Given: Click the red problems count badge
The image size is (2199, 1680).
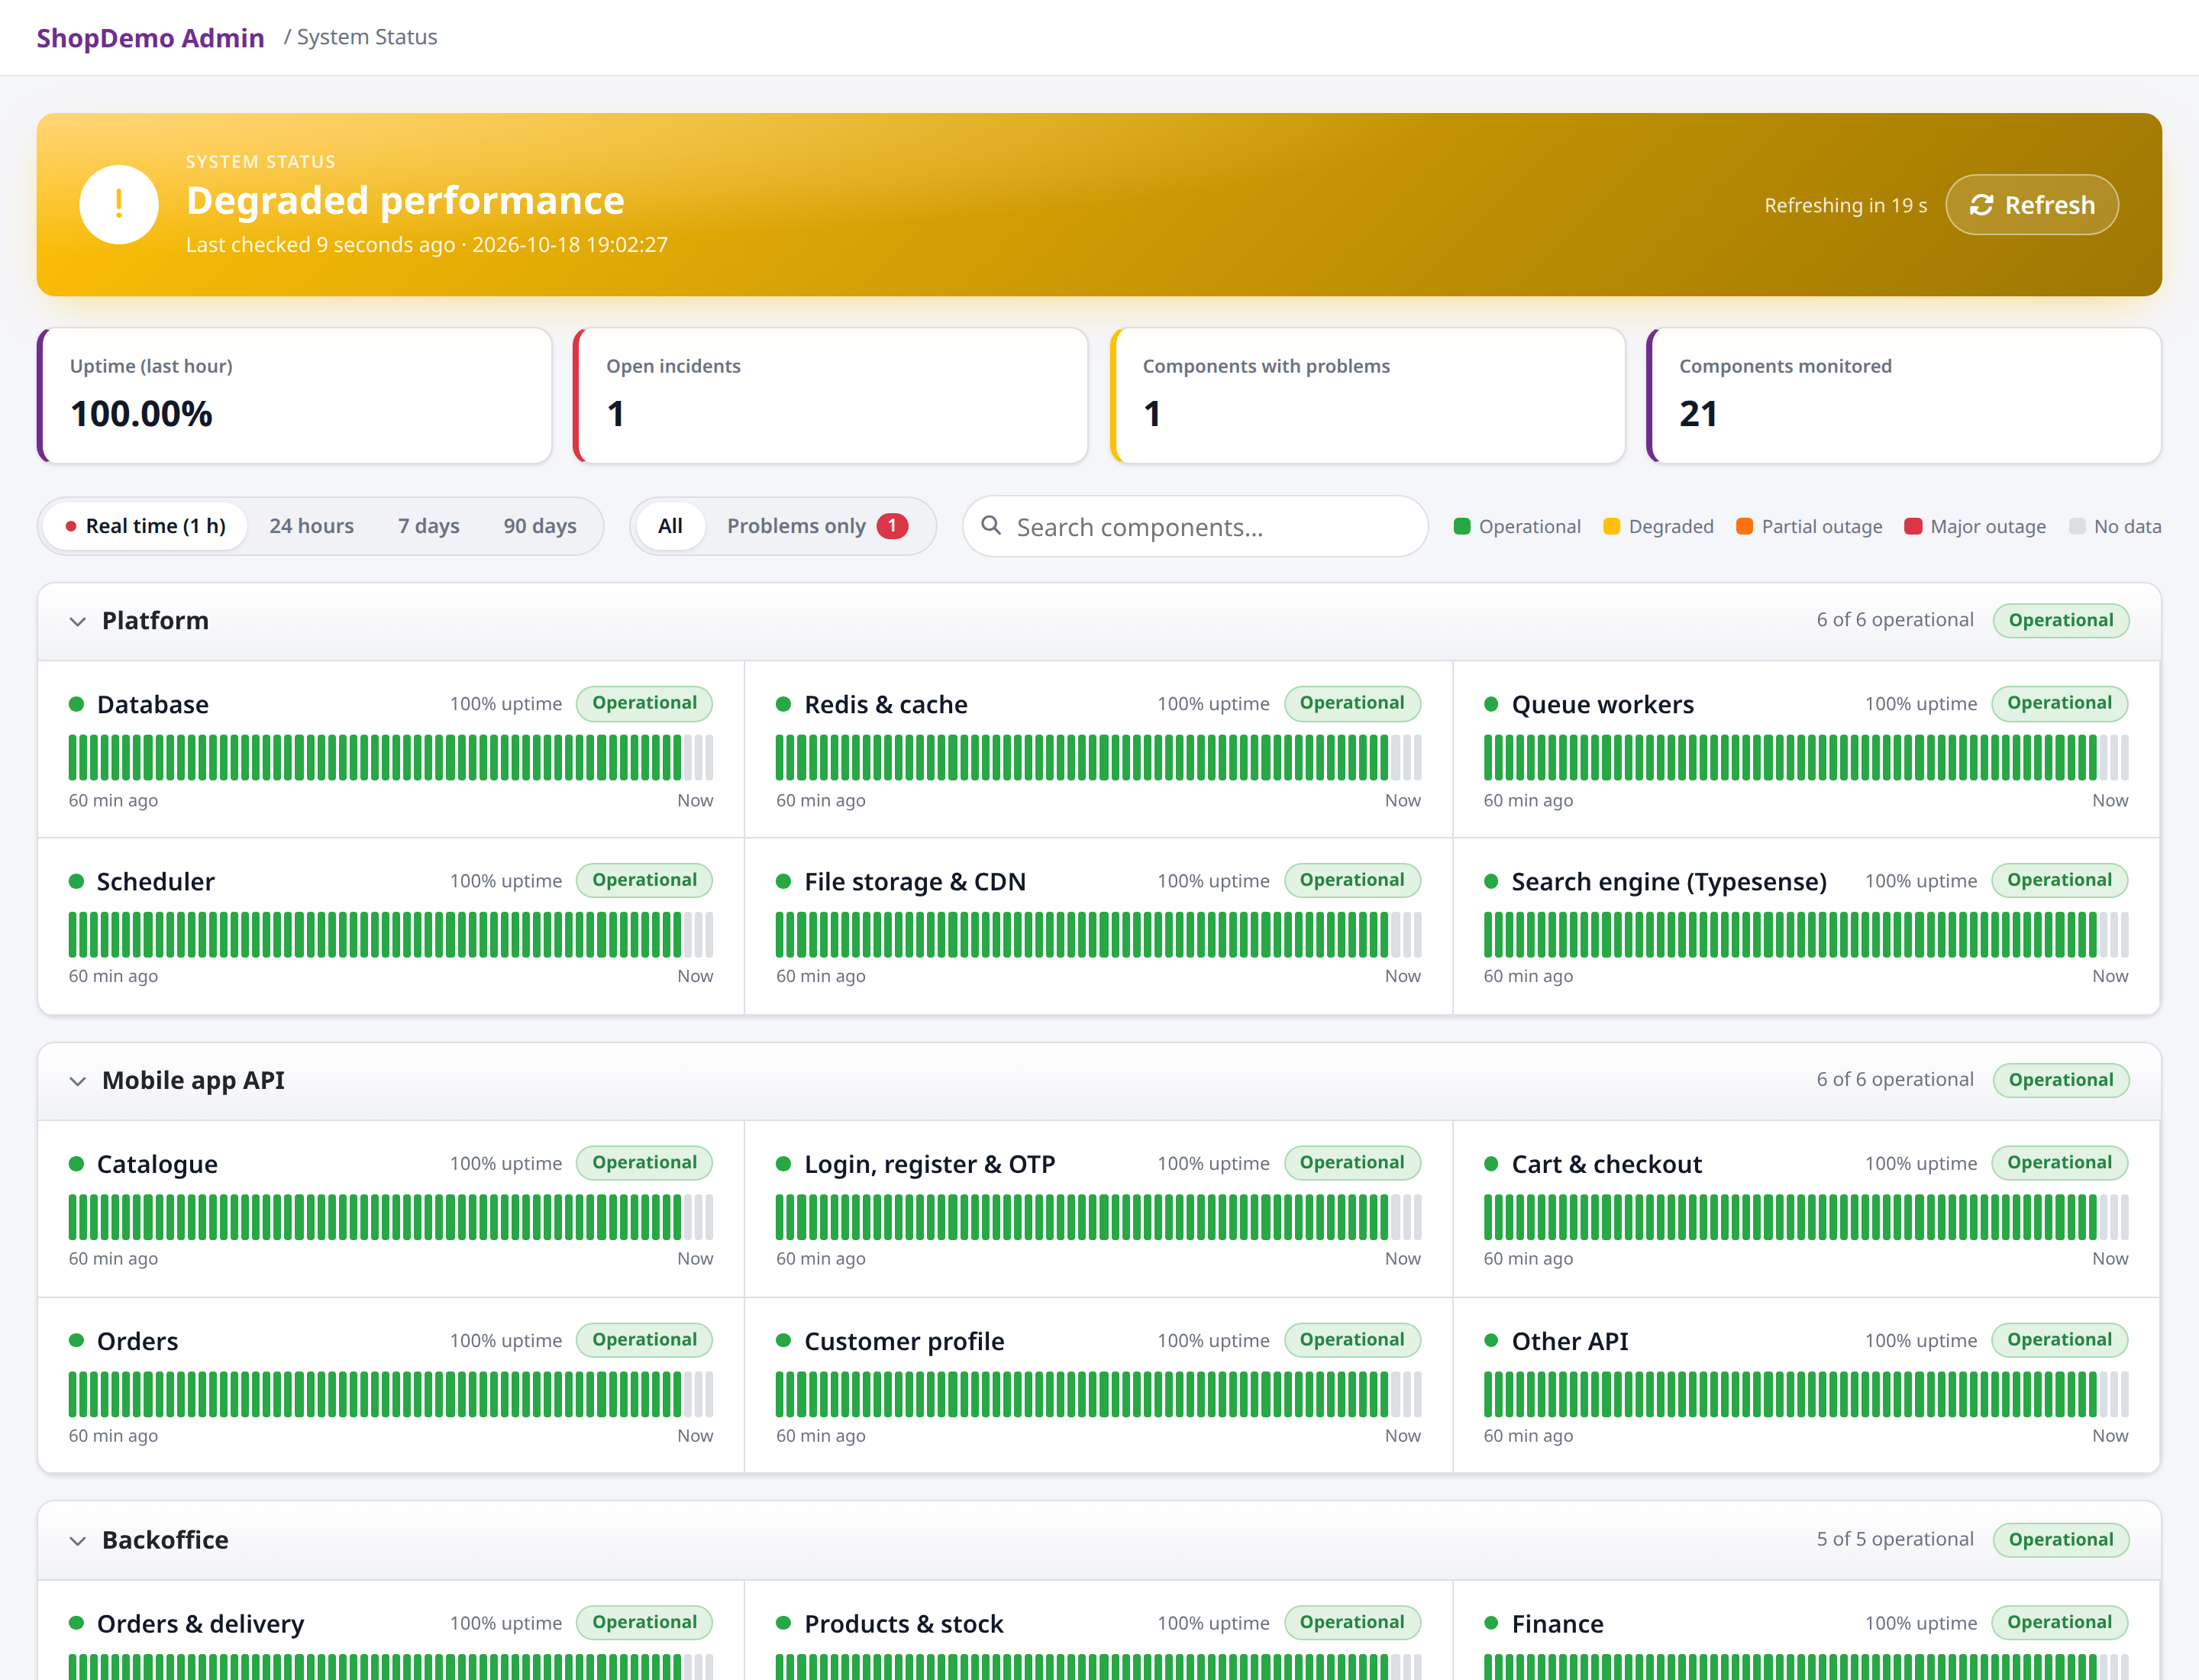Looking at the screenshot, I should 892,526.
